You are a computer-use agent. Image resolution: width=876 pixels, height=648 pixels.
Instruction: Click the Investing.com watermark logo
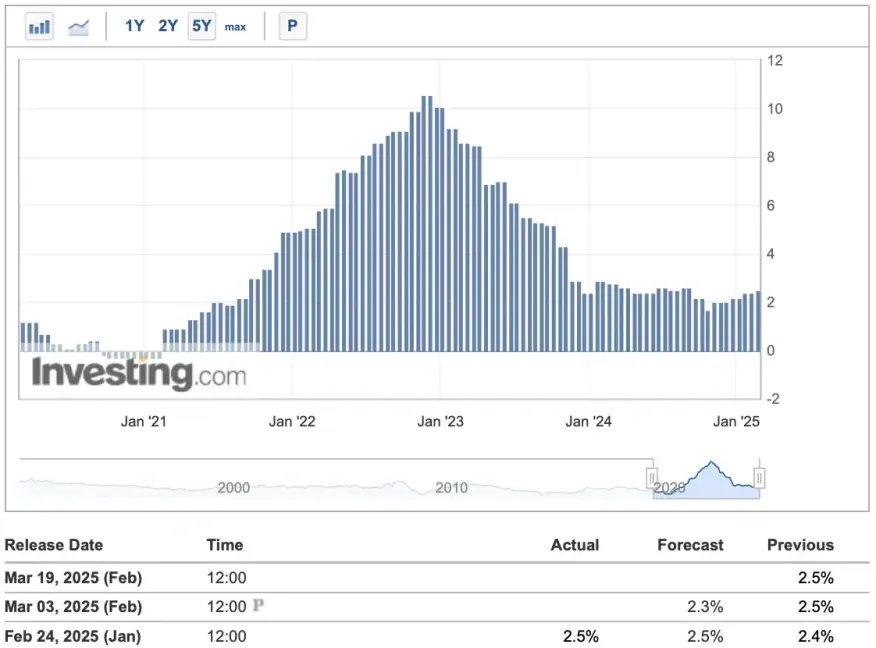[138, 374]
